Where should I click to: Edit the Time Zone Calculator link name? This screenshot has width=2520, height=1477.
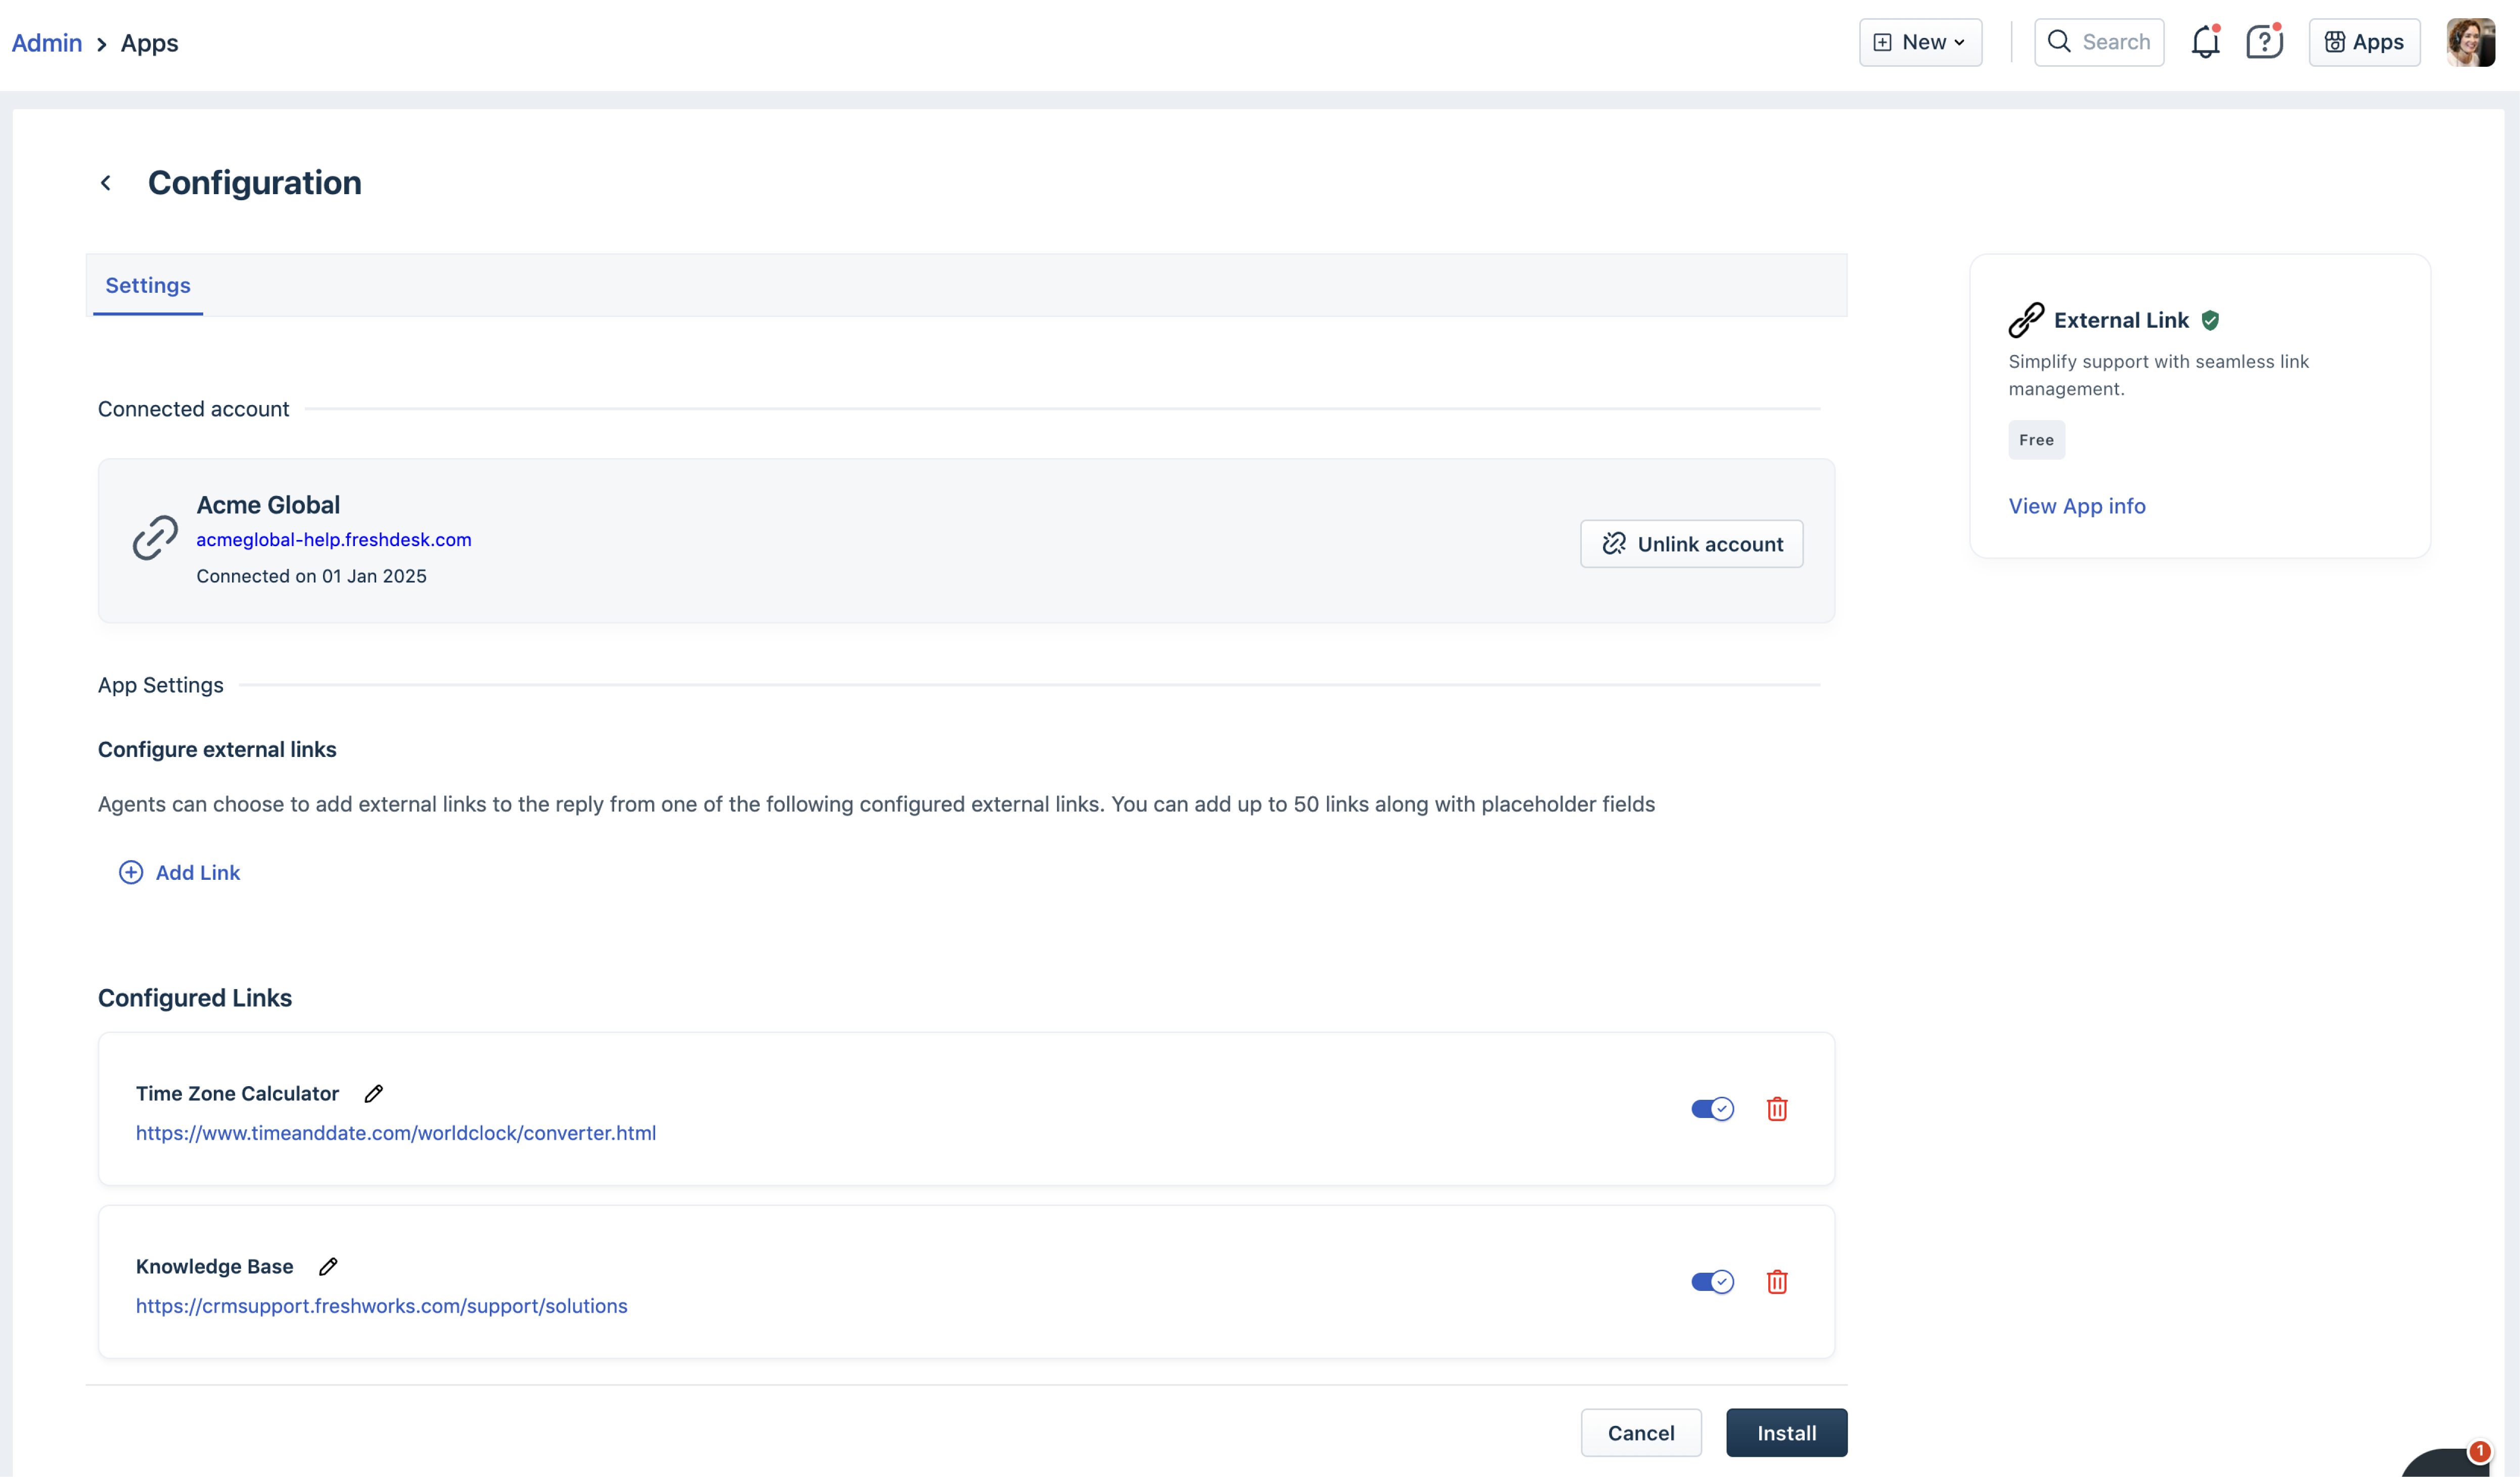[x=373, y=1093]
